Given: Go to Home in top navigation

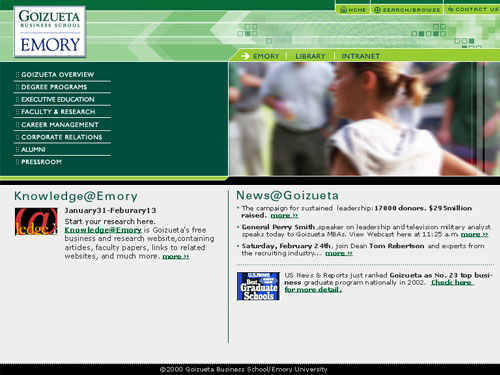Looking at the screenshot, I should point(353,10).
